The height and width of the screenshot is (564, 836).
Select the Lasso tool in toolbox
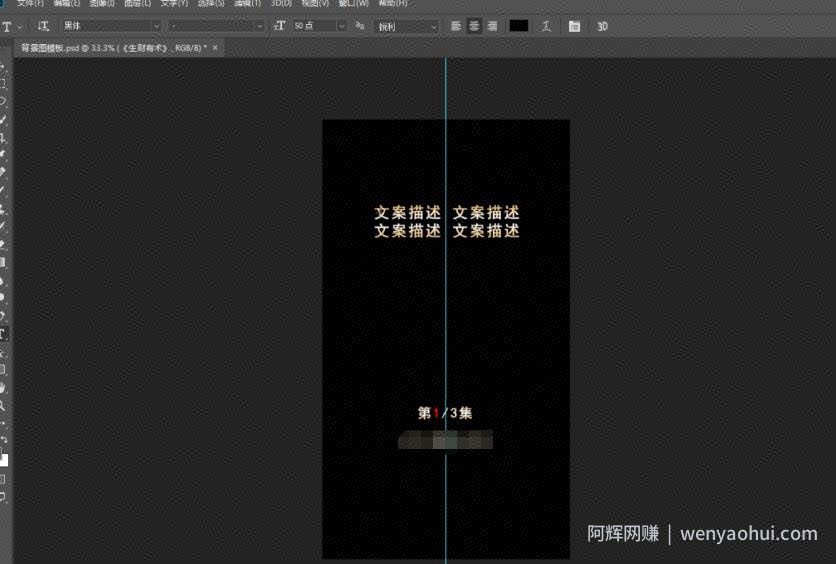[x=3, y=101]
